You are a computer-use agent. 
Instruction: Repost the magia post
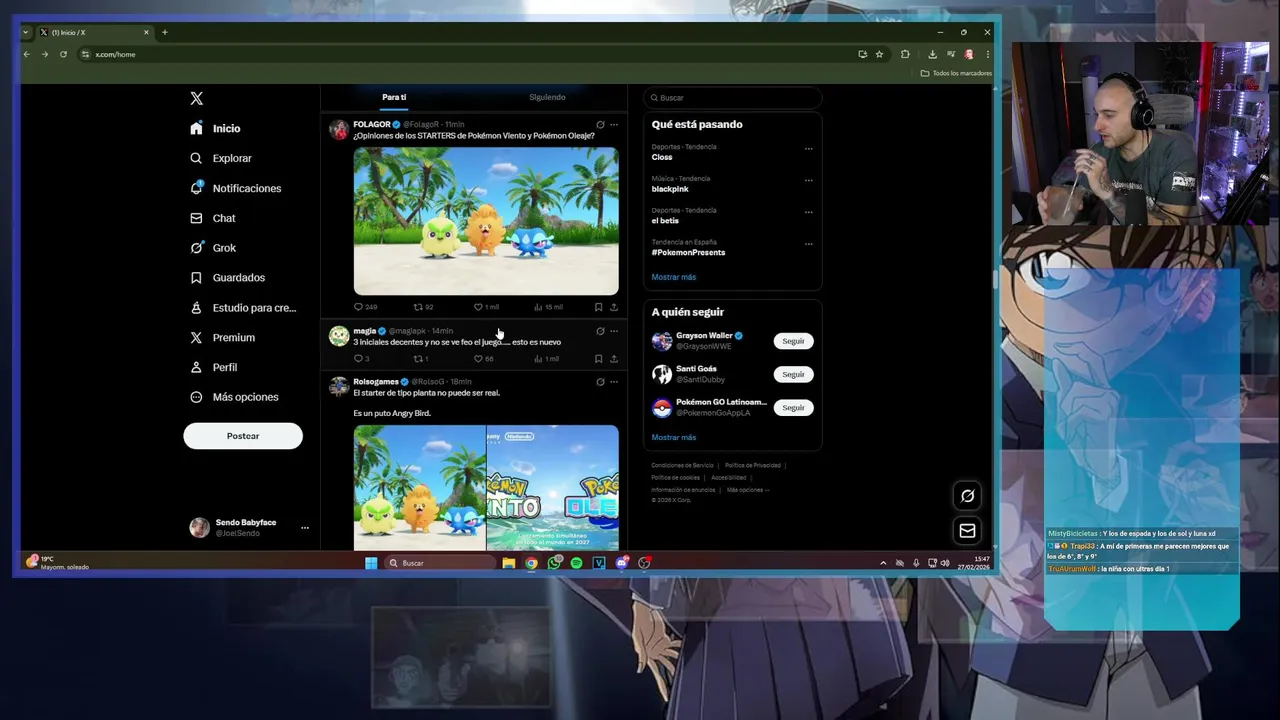click(x=421, y=359)
